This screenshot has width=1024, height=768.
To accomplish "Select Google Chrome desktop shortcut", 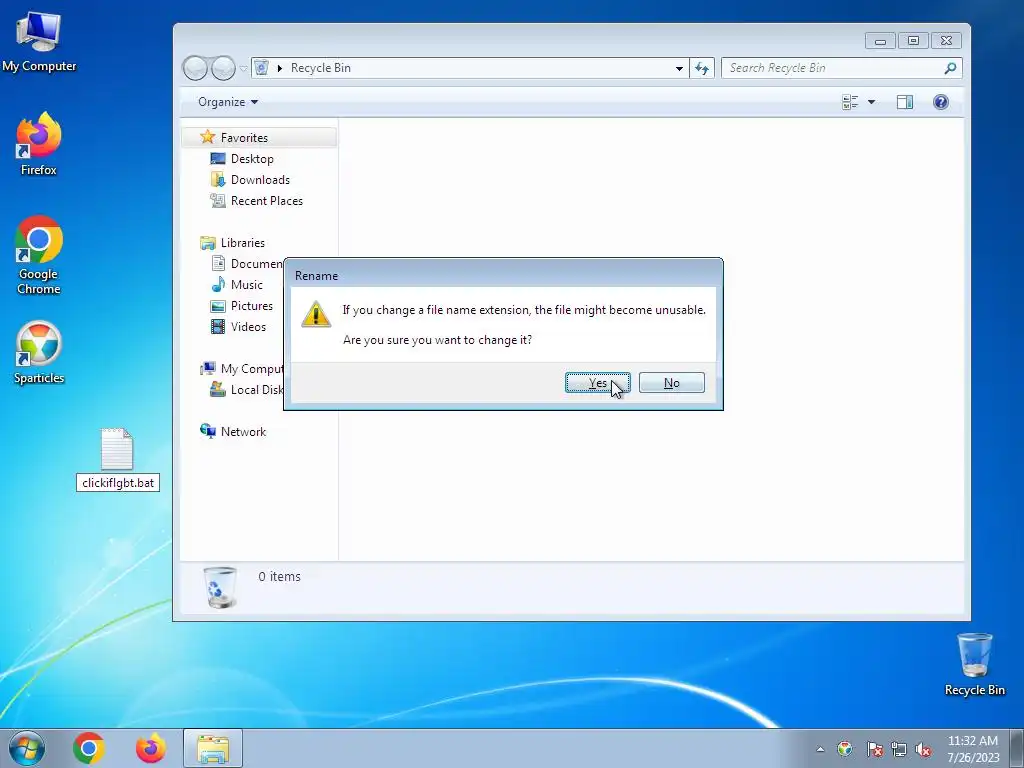I will [x=39, y=255].
